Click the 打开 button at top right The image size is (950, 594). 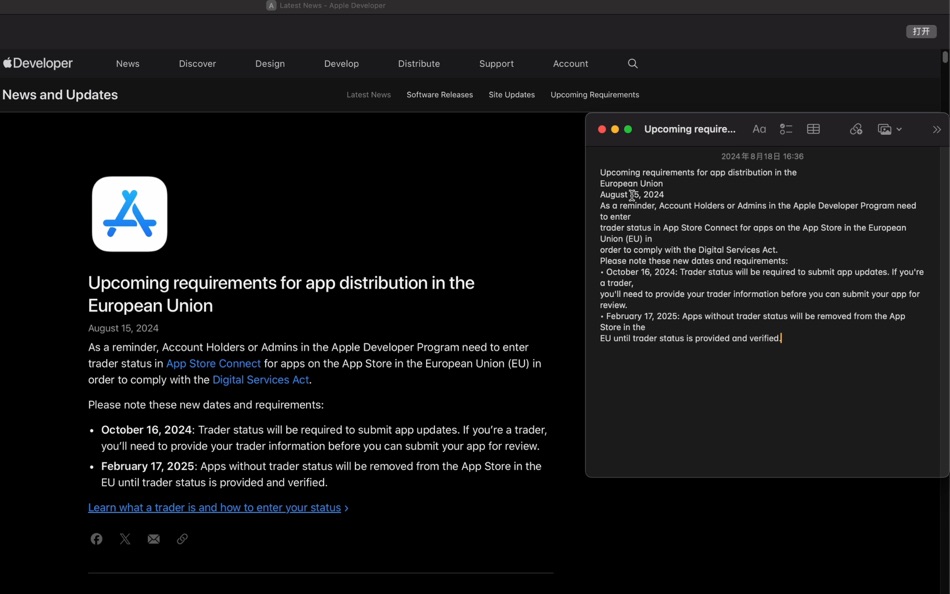(921, 32)
